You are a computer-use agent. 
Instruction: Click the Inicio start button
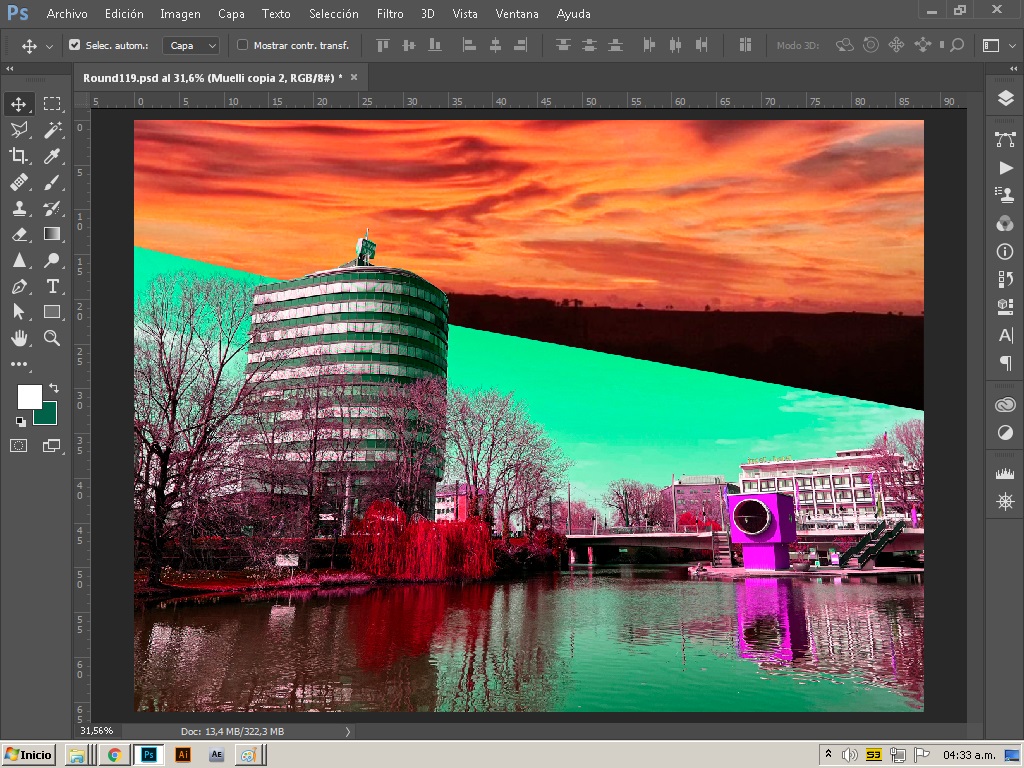click(29, 755)
